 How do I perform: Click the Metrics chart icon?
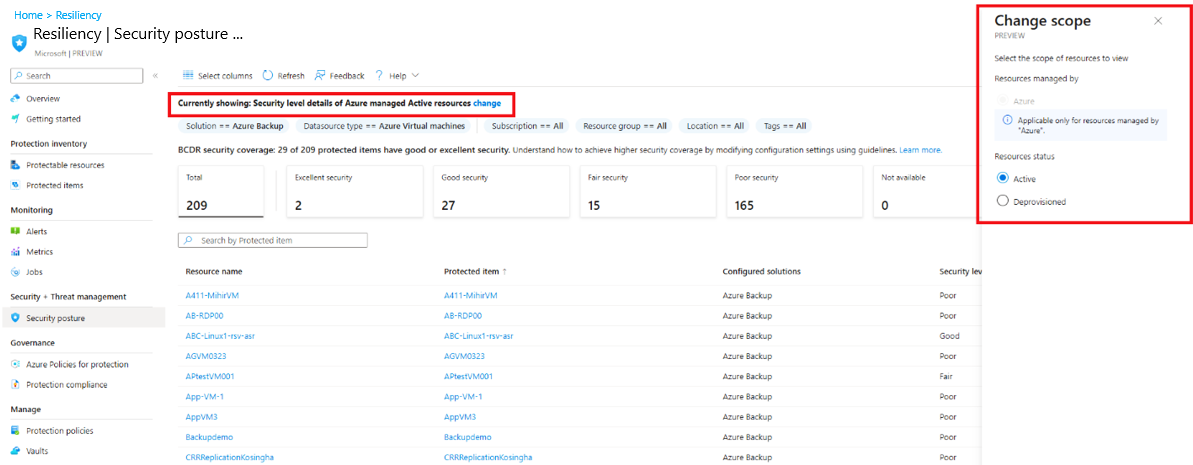pos(15,252)
